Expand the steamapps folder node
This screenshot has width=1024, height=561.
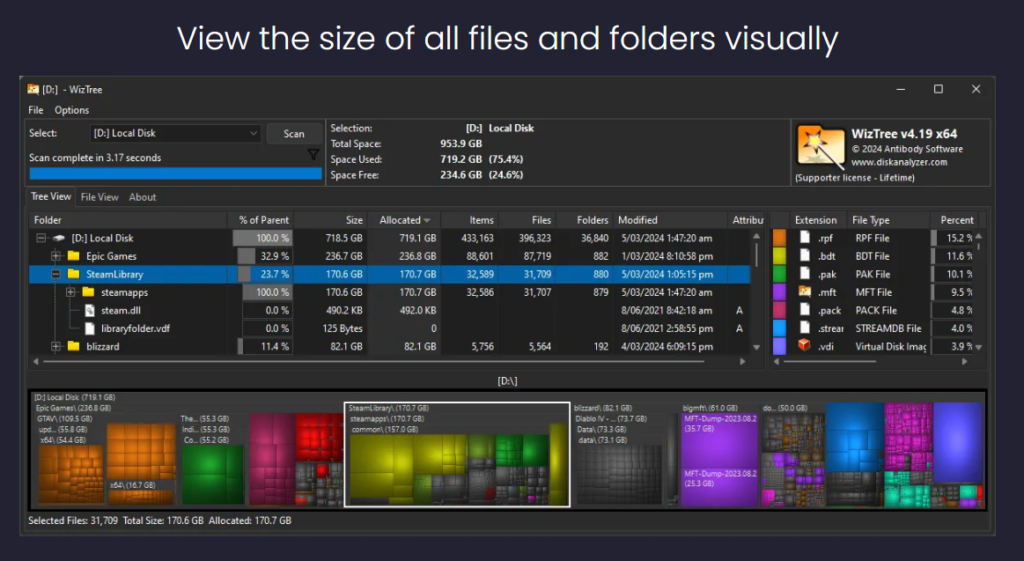(71, 292)
